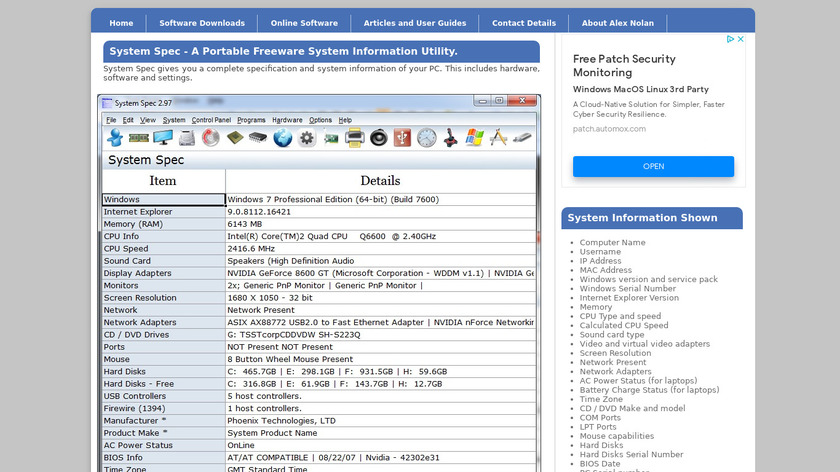Click the Windows flag icon
This screenshot has height=472, width=840.
click(x=475, y=138)
